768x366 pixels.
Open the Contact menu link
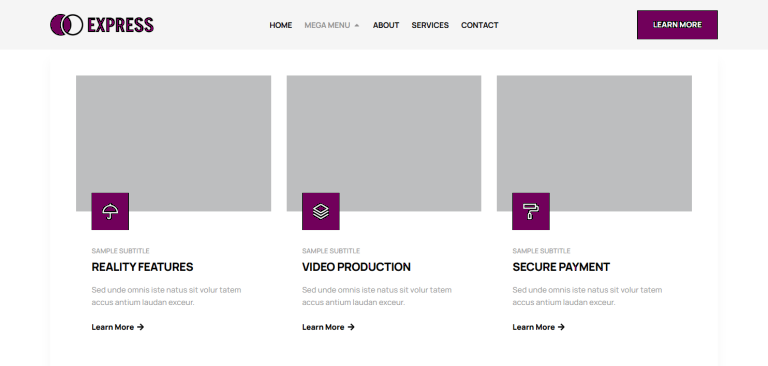click(480, 25)
